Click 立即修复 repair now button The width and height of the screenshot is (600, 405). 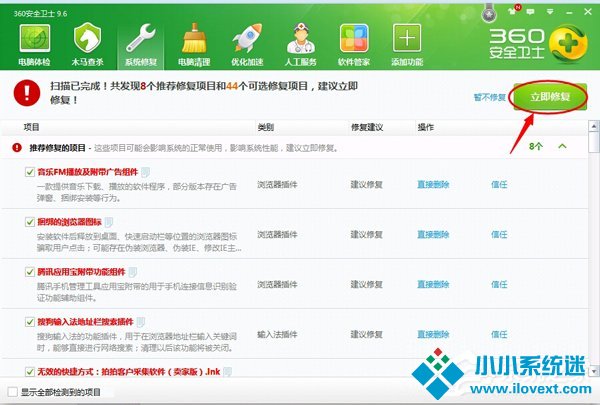click(x=550, y=97)
